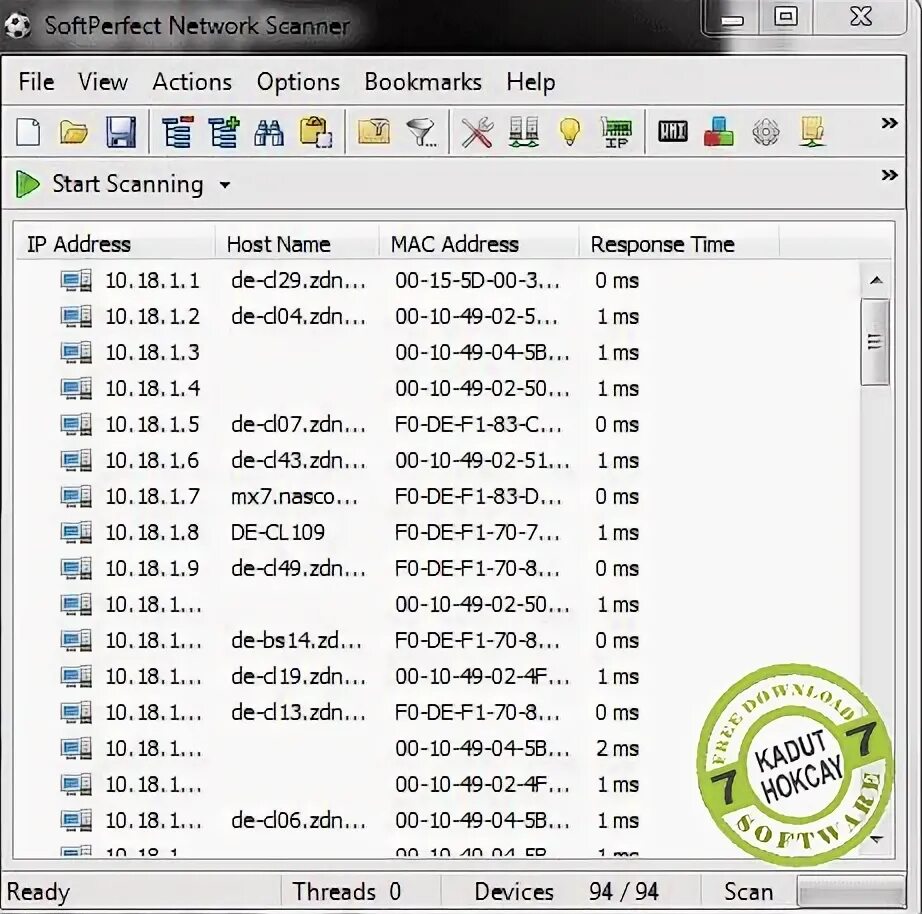This screenshot has height=914, width=922.
Task: Open the Actions menu
Action: point(192,82)
